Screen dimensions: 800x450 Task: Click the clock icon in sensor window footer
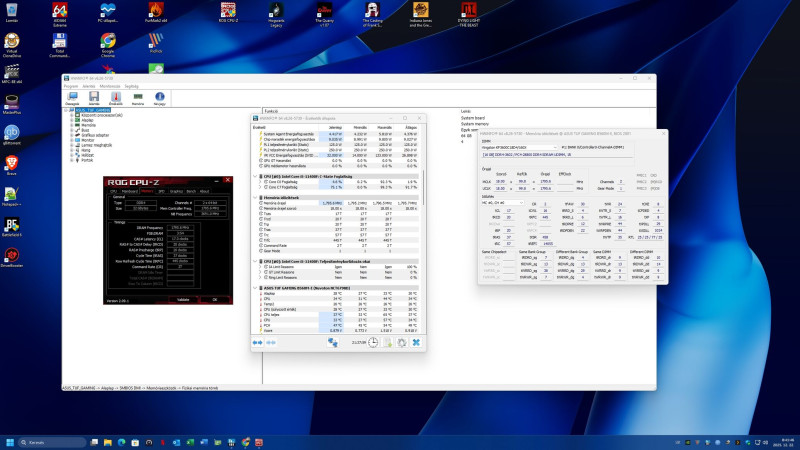(x=372, y=342)
